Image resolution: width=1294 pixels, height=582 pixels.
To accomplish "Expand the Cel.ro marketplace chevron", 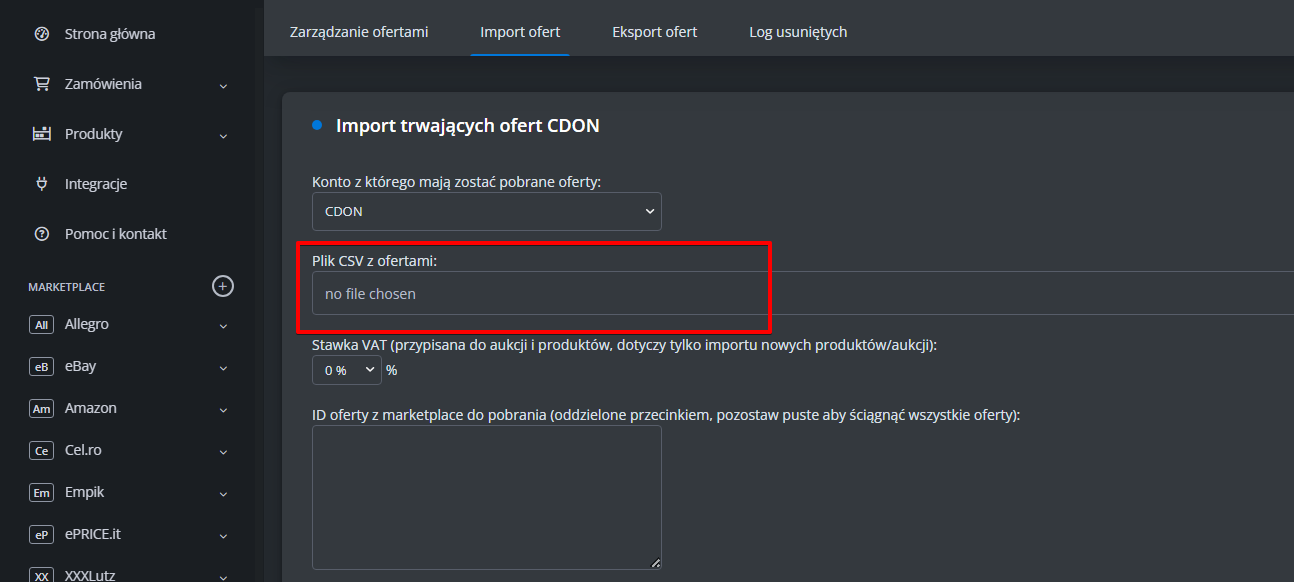I will (x=223, y=451).
